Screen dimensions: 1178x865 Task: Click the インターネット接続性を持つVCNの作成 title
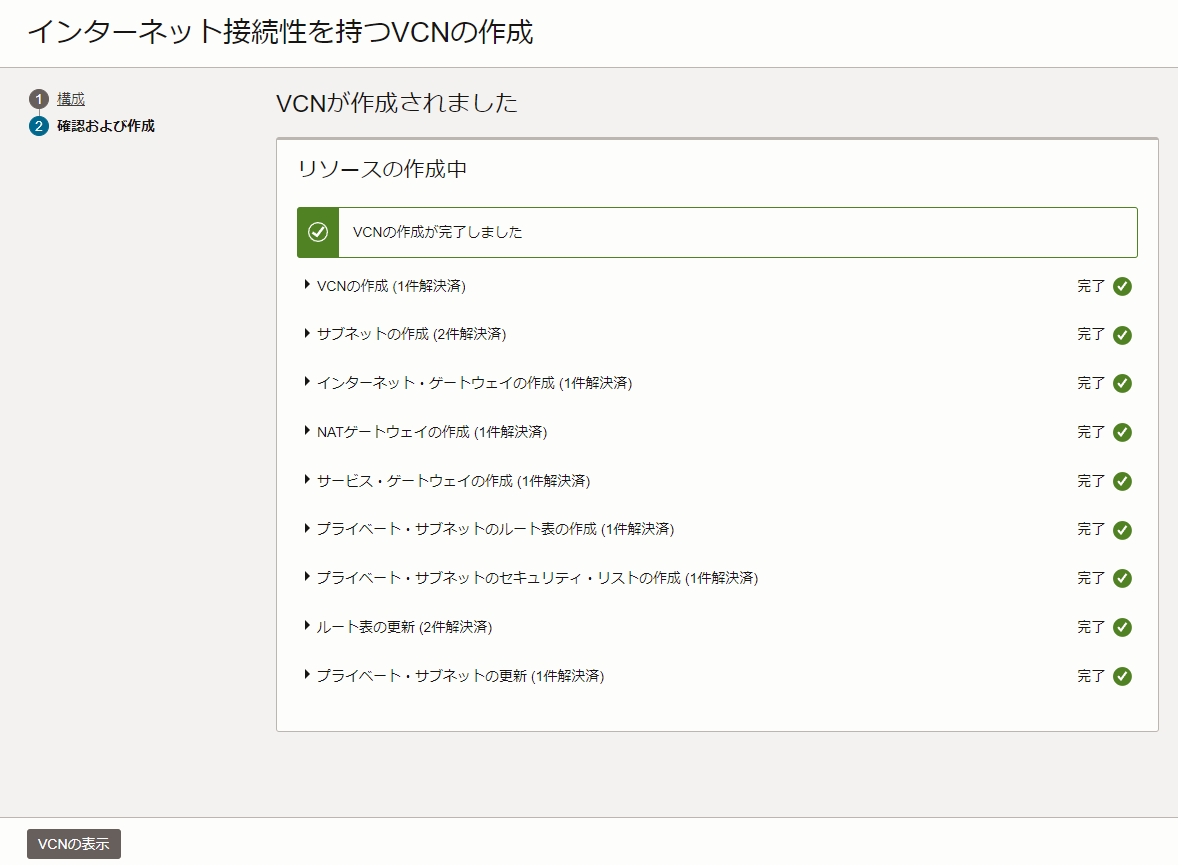point(280,32)
